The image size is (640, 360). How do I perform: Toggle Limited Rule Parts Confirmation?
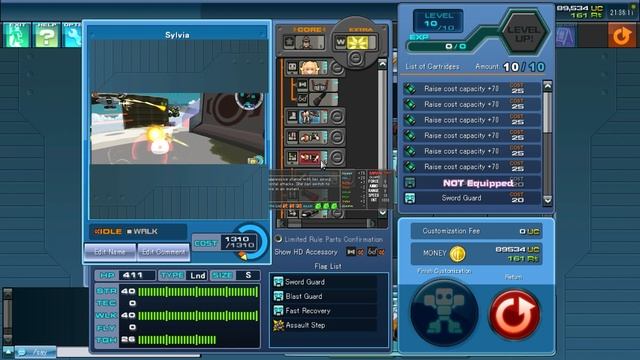[x=278, y=239]
